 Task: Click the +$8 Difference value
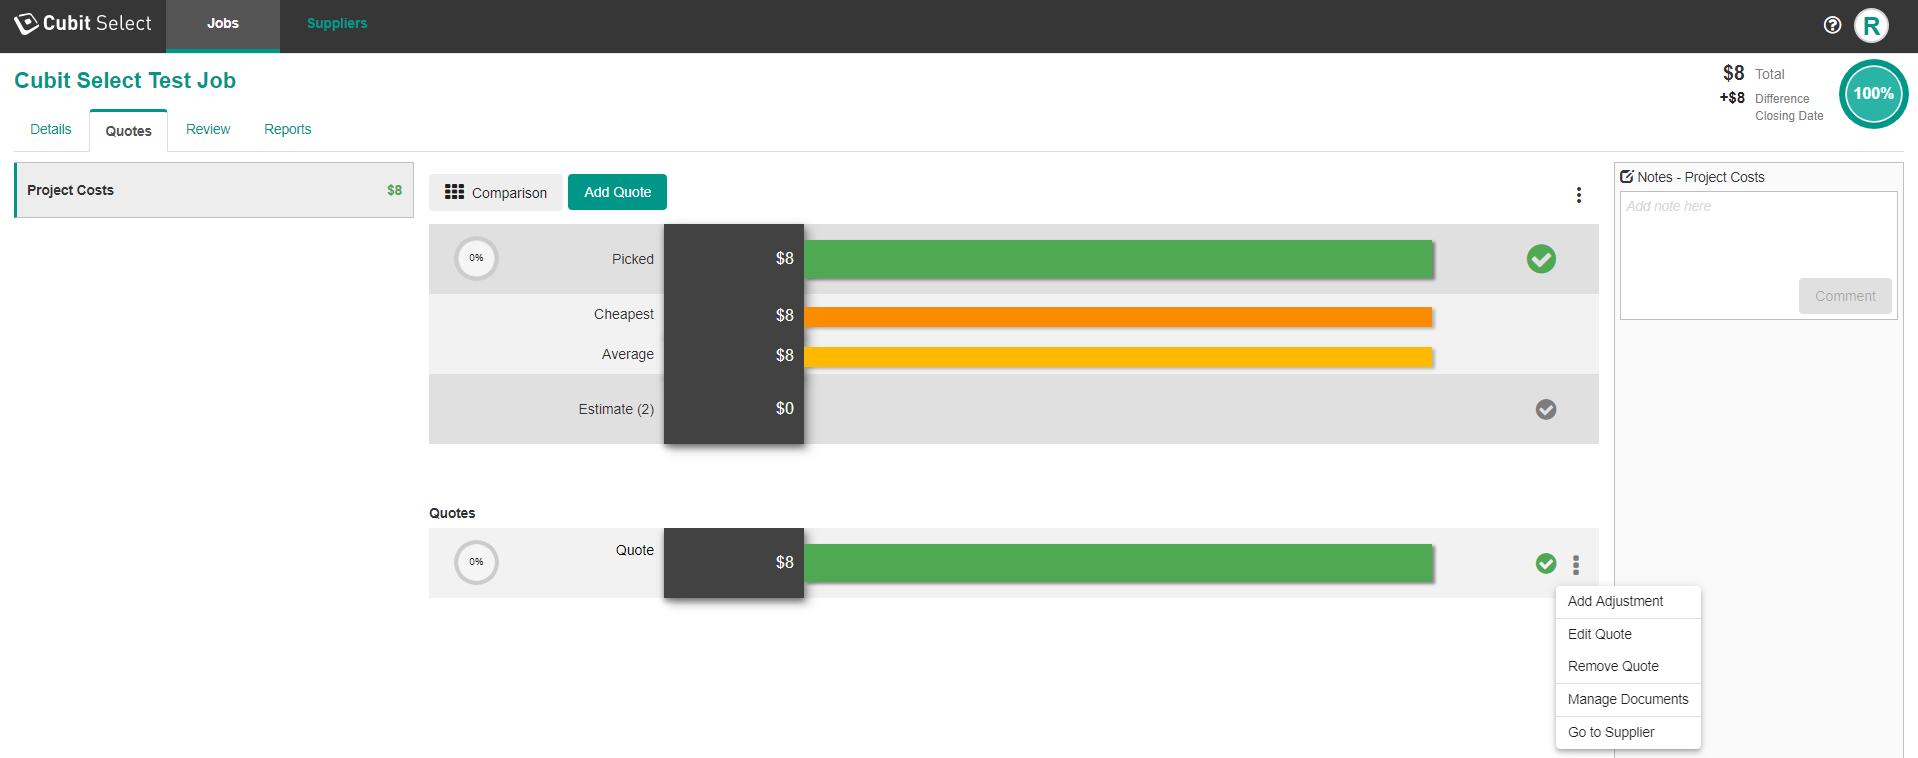1732,98
